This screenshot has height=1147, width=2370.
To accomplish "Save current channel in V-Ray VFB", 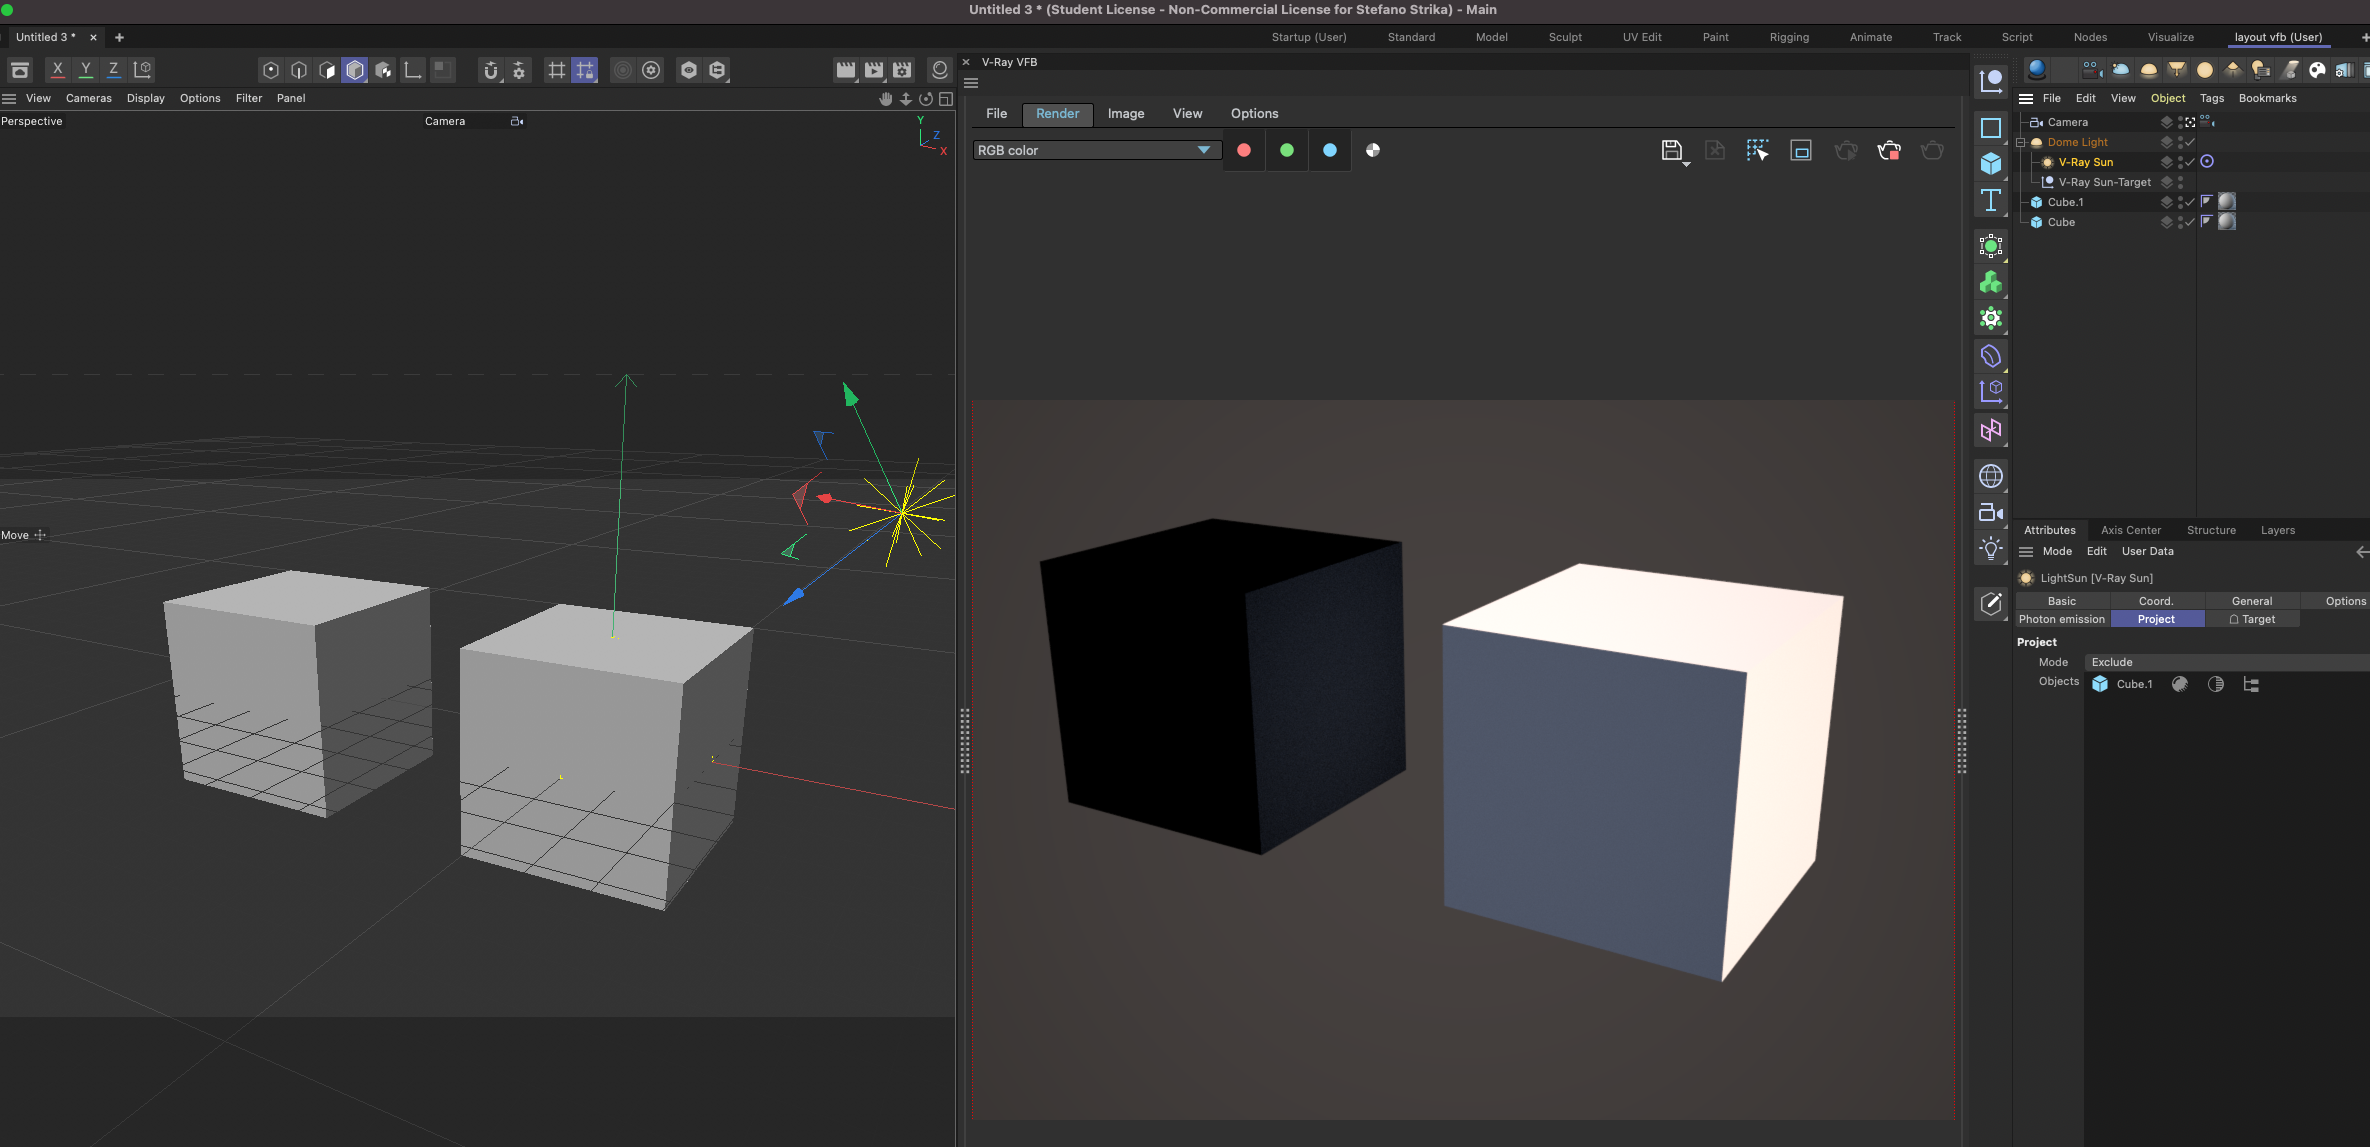I will (x=1671, y=151).
